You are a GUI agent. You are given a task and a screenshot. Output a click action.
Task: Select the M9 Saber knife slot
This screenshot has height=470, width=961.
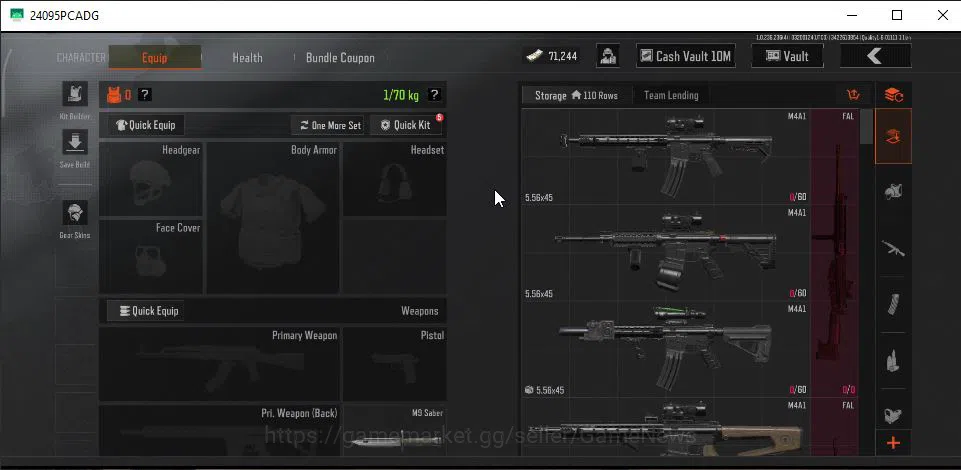click(394, 430)
